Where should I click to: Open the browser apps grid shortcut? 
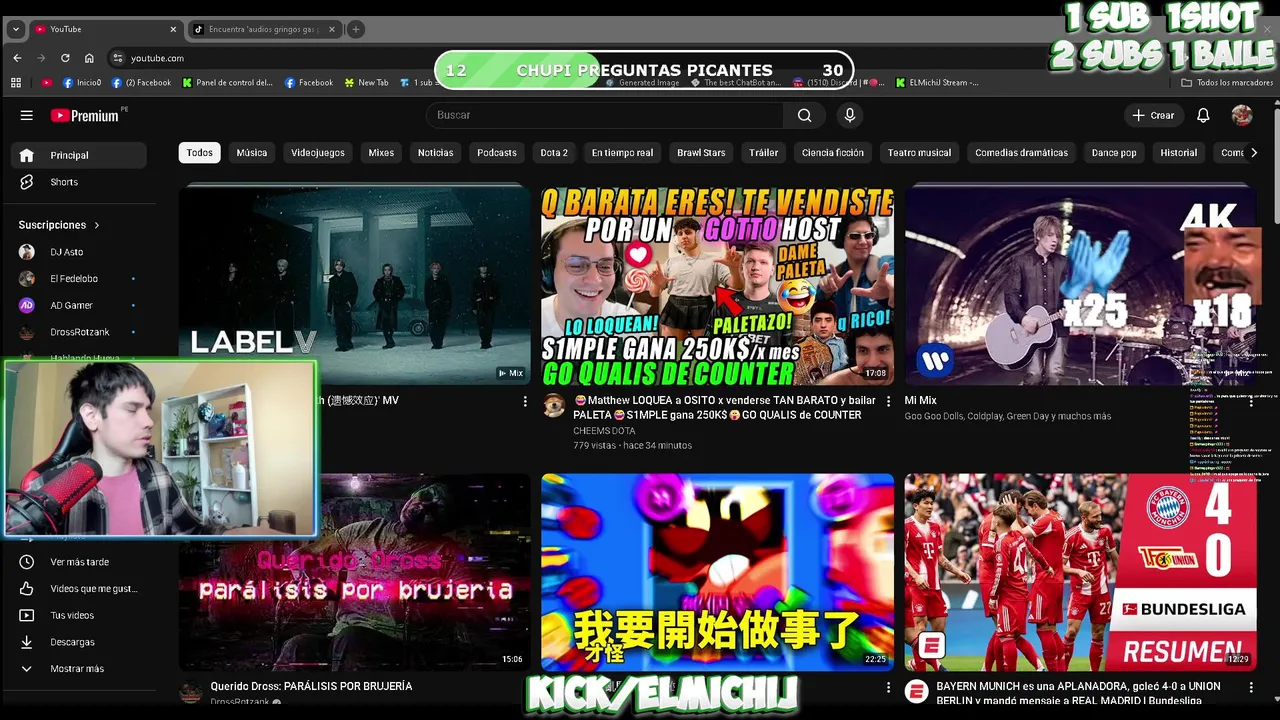[17, 83]
